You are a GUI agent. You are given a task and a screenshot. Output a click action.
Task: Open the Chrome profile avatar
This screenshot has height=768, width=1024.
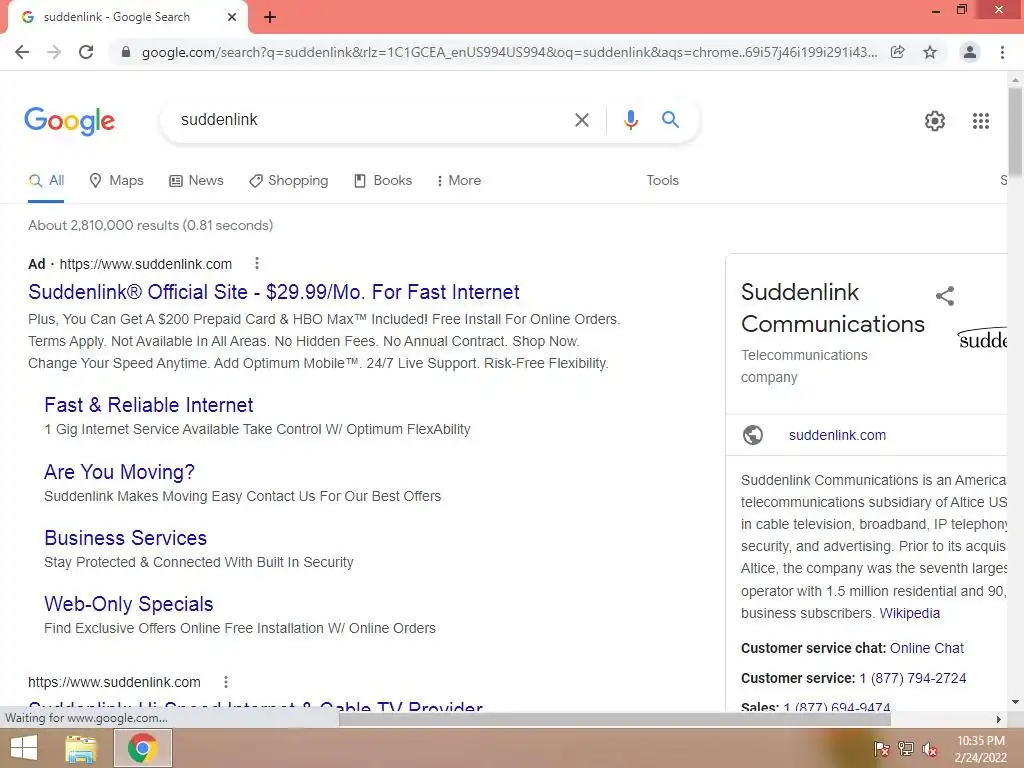pos(970,52)
